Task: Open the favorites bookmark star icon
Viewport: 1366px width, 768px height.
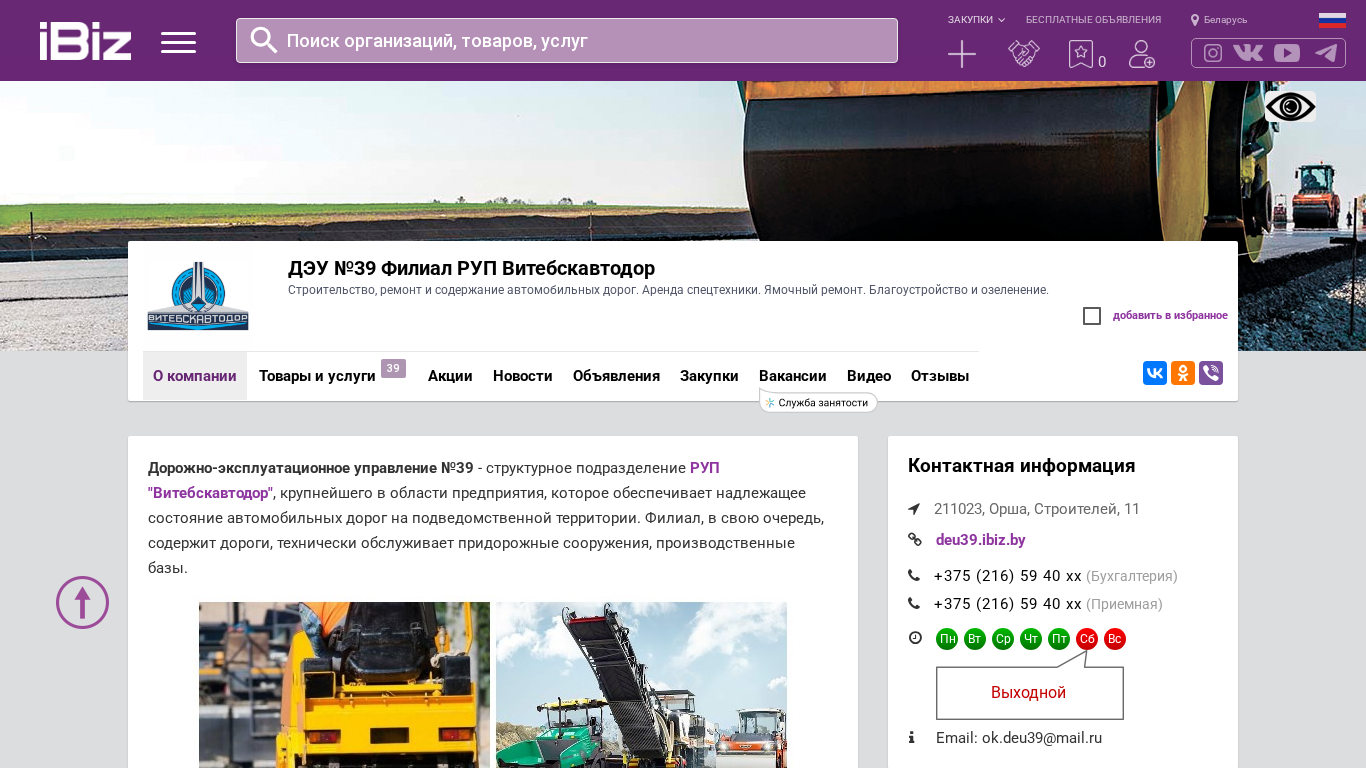Action: coord(1081,54)
